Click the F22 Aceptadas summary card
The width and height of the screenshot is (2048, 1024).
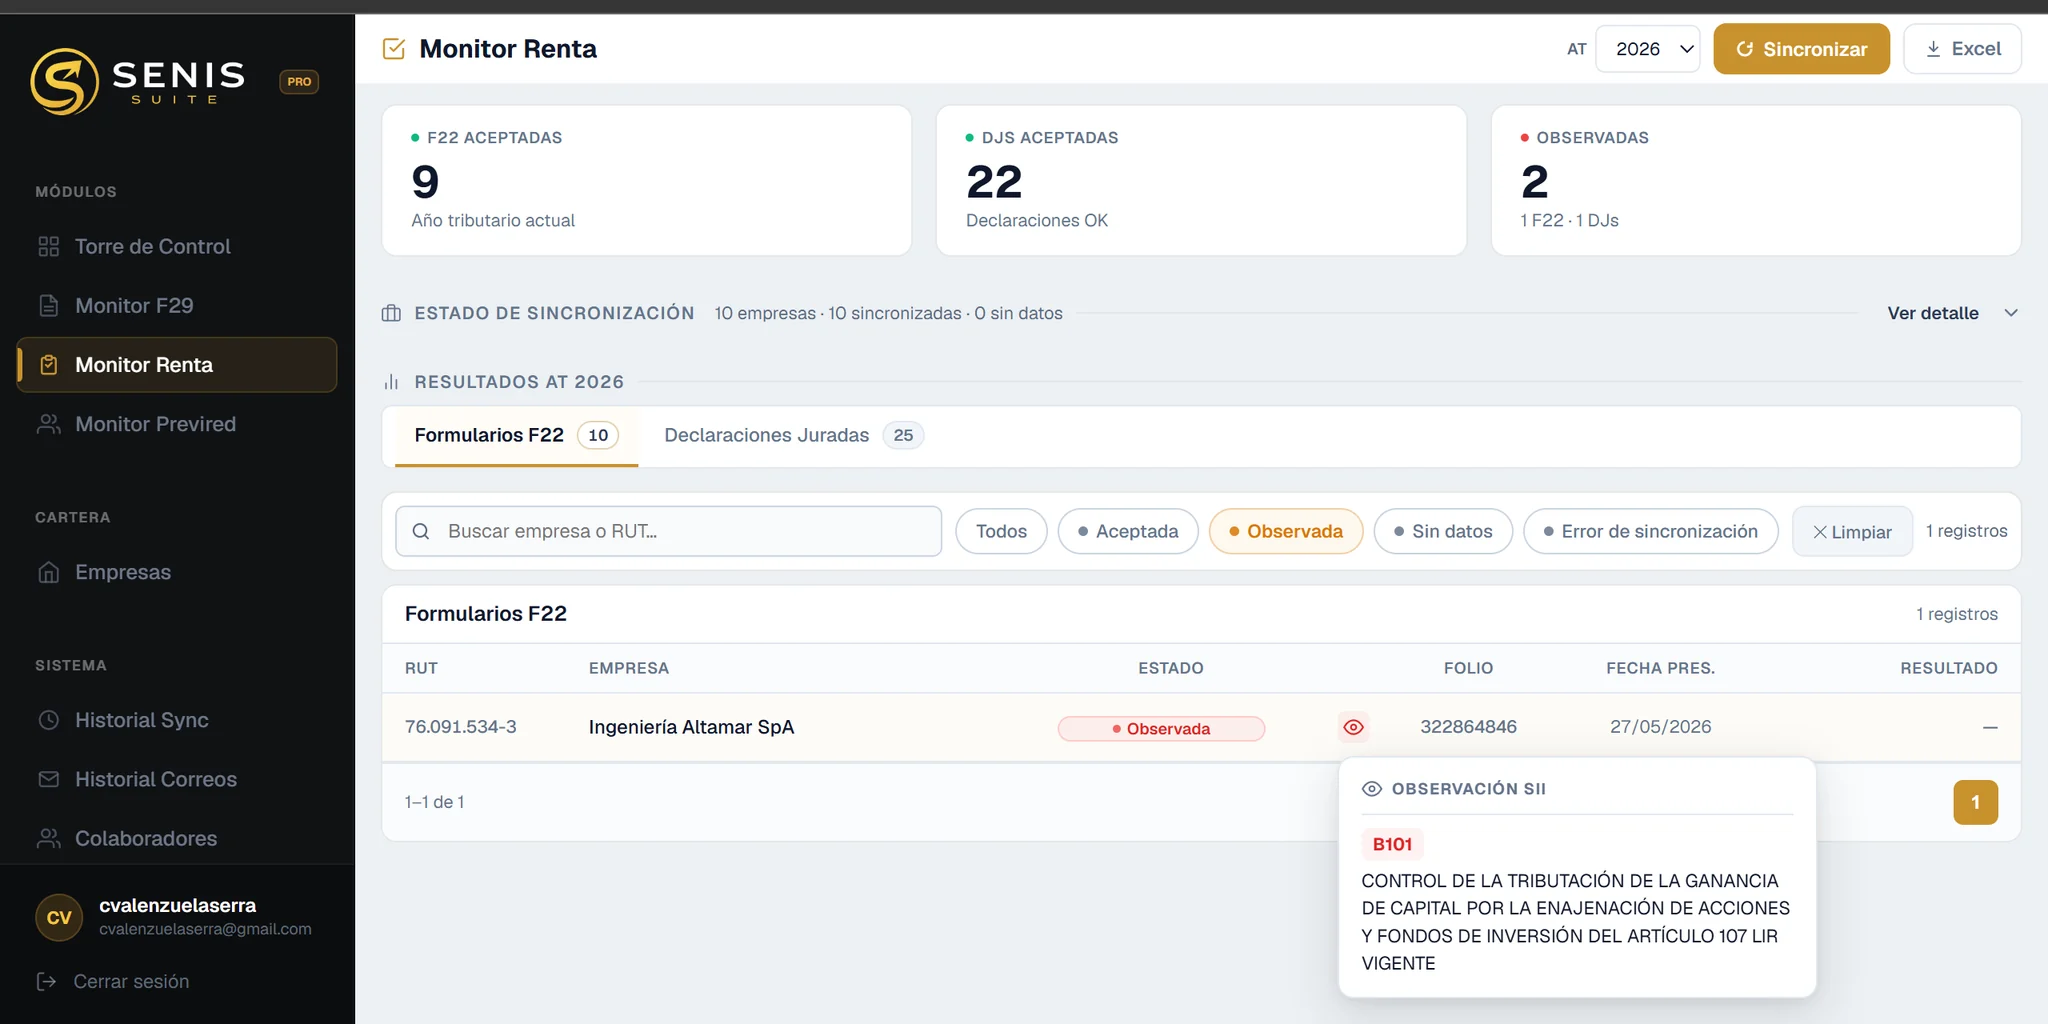[646, 180]
